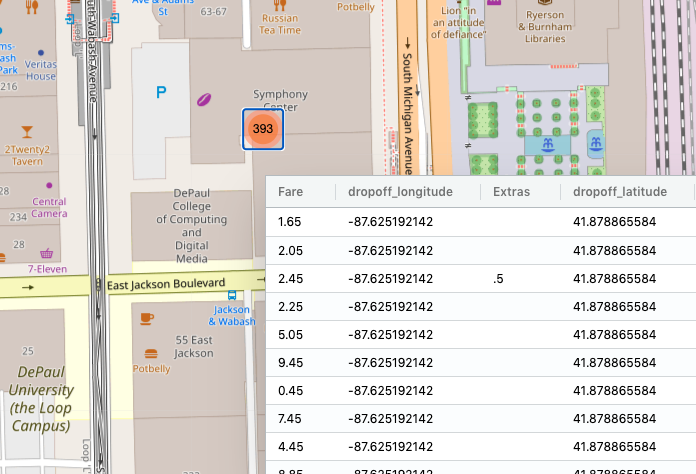Click the Jackson & Wabash bus stop icon
696x474 pixels.
point(232,296)
